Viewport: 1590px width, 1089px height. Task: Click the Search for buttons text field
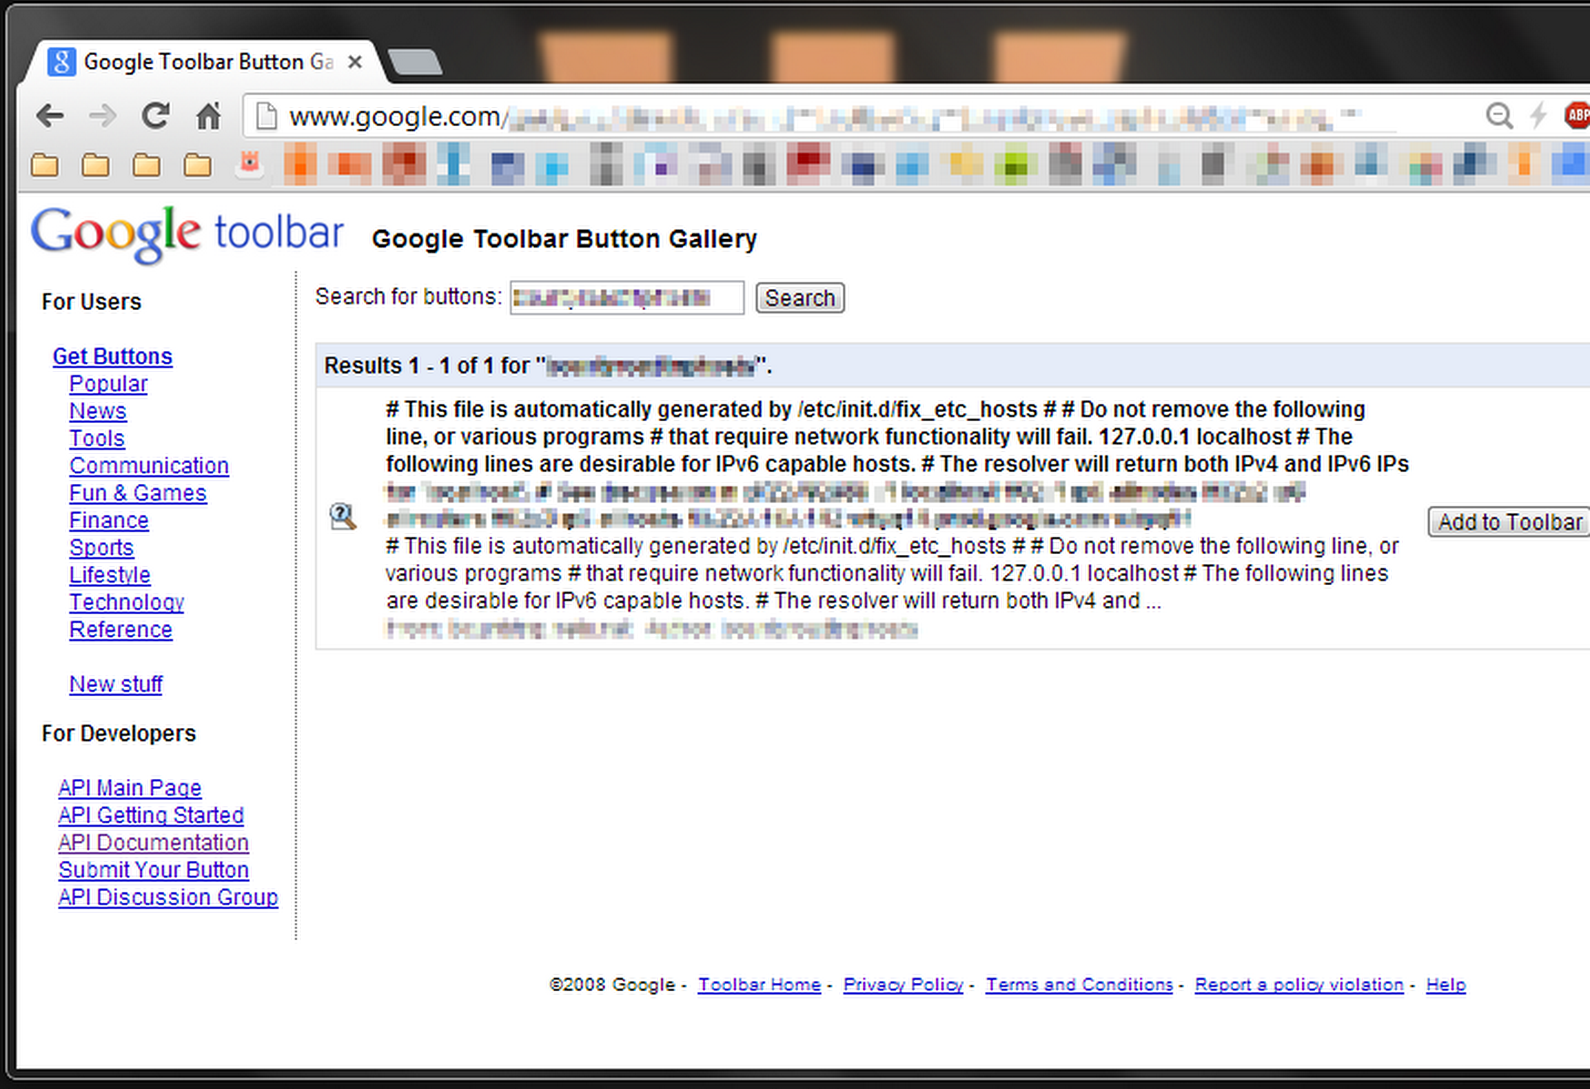tap(627, 298)
